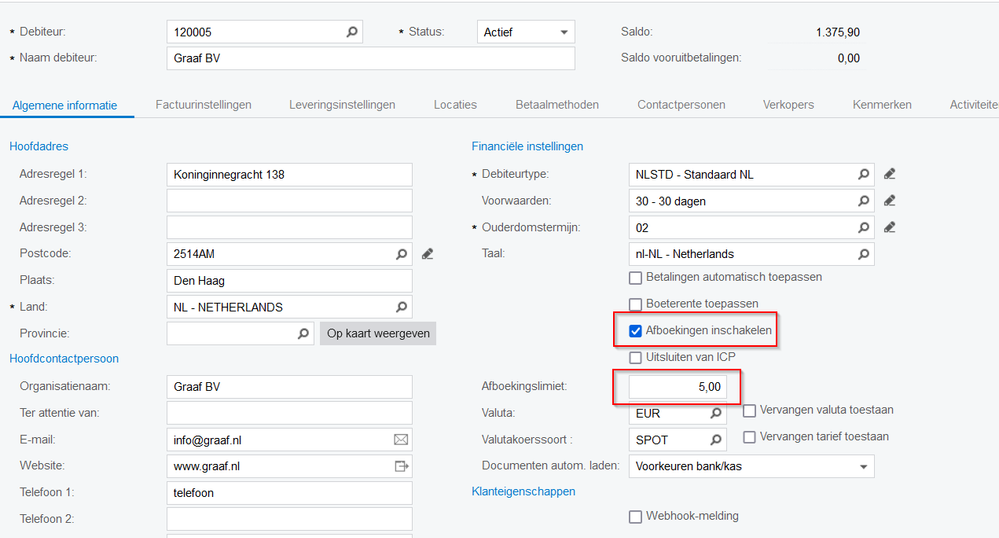Open the Betaalmethoden tab
The height and width of the screenshot is (538, 999).
(x=557, y=105)
